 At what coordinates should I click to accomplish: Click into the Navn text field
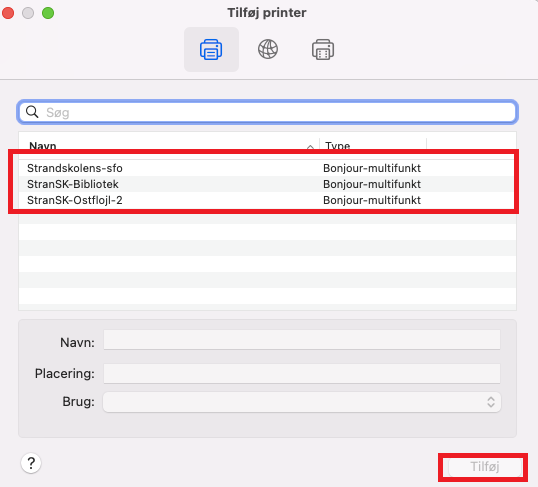(302, 340)
